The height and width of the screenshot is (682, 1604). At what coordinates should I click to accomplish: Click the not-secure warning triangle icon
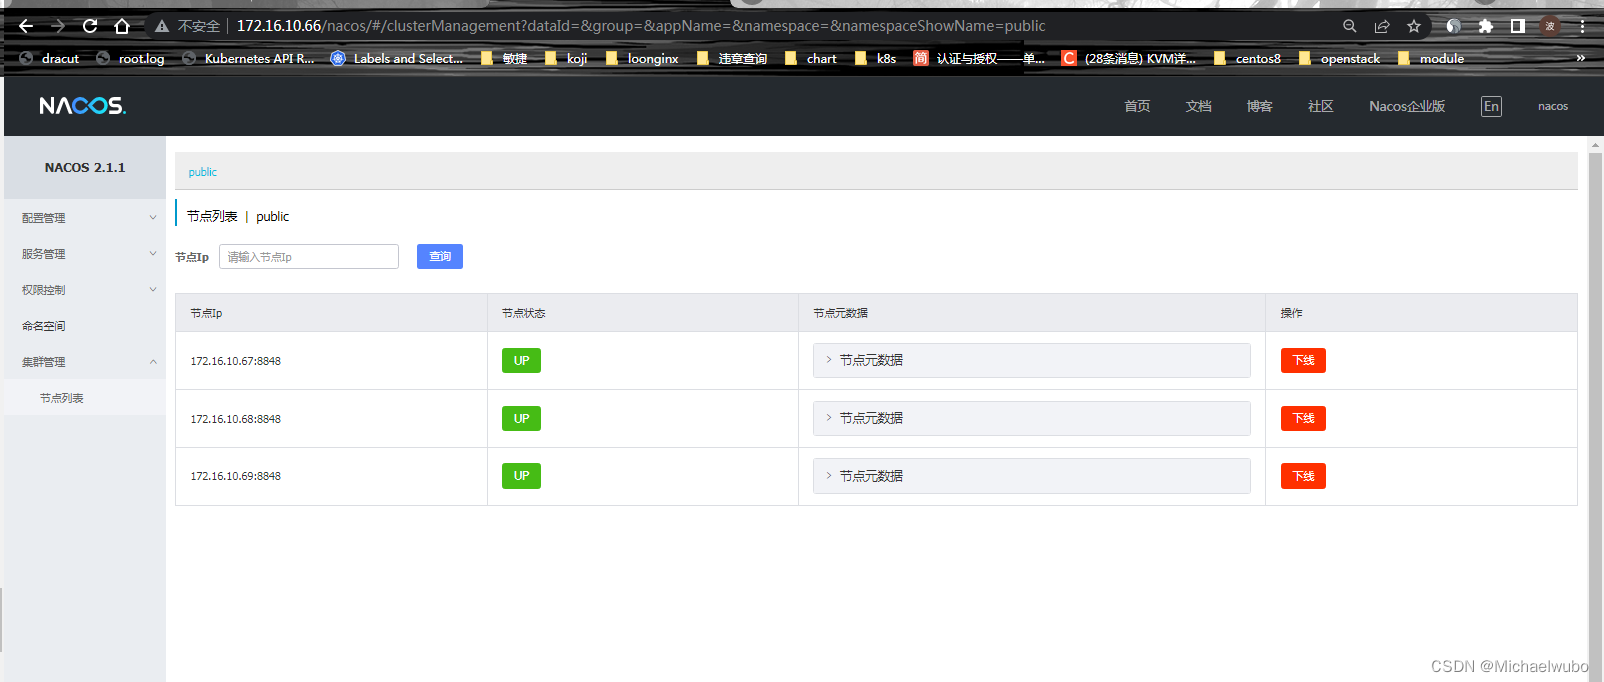click(x=162, y=26)
